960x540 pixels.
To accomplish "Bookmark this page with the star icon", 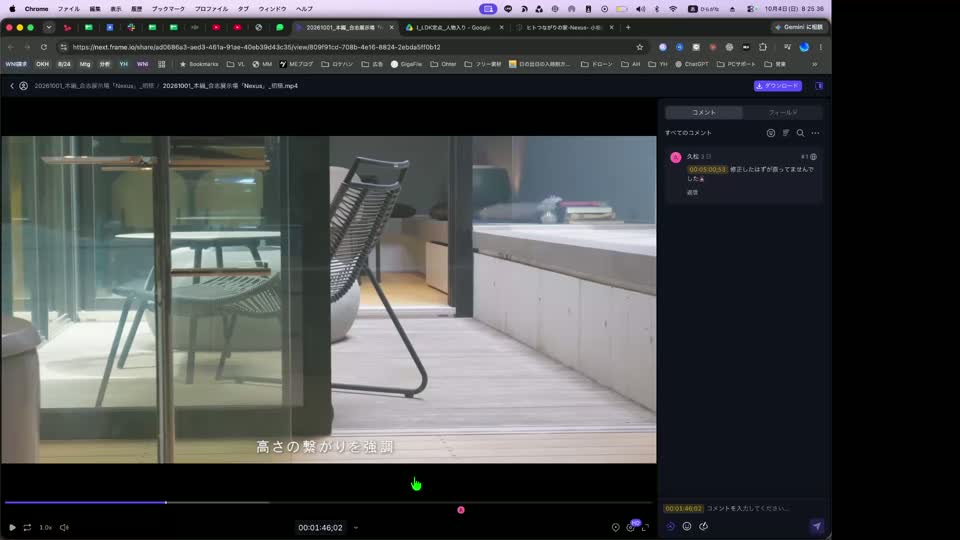I will (x=640, y=47).
